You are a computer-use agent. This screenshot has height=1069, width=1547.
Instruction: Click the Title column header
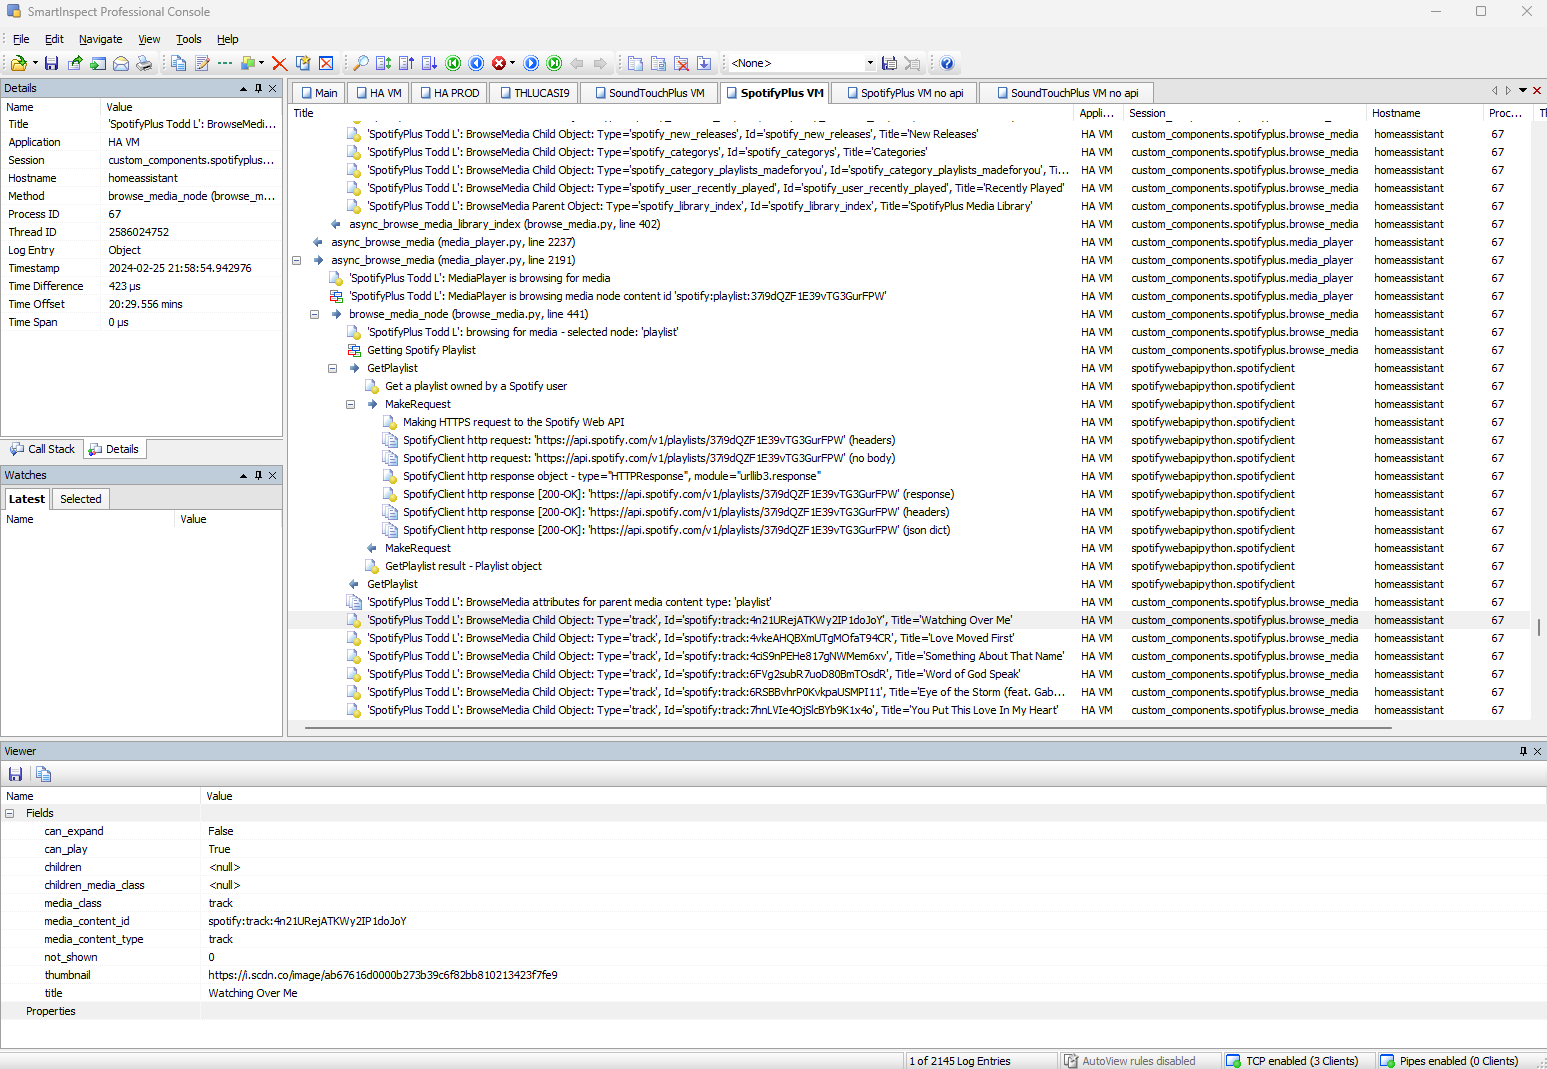[682, 113]
